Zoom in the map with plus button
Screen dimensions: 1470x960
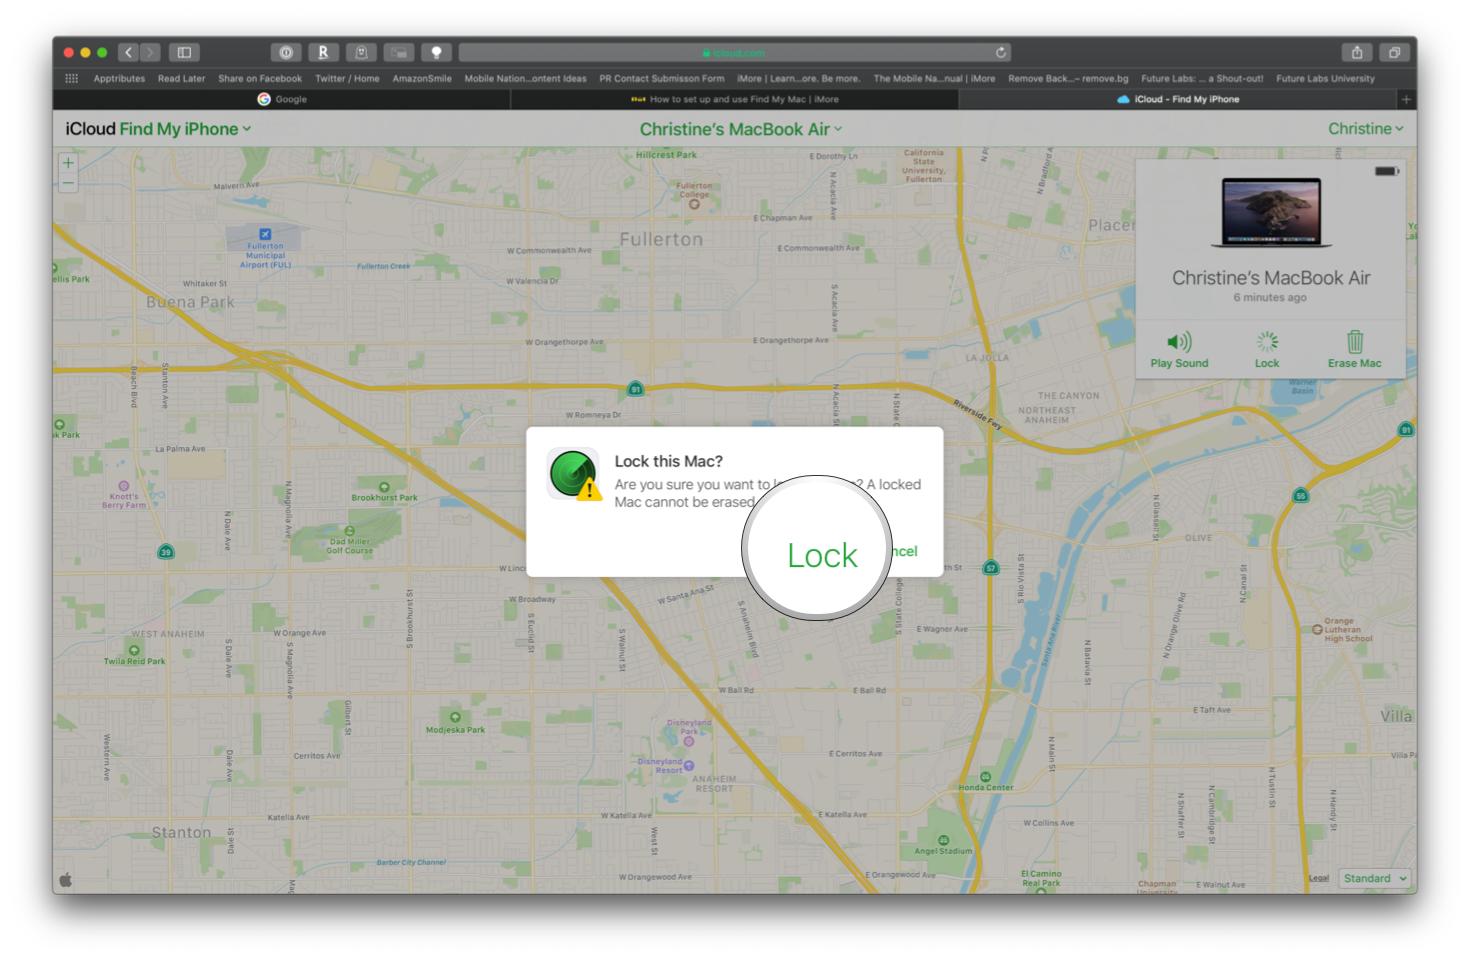(x=68, y=163)
